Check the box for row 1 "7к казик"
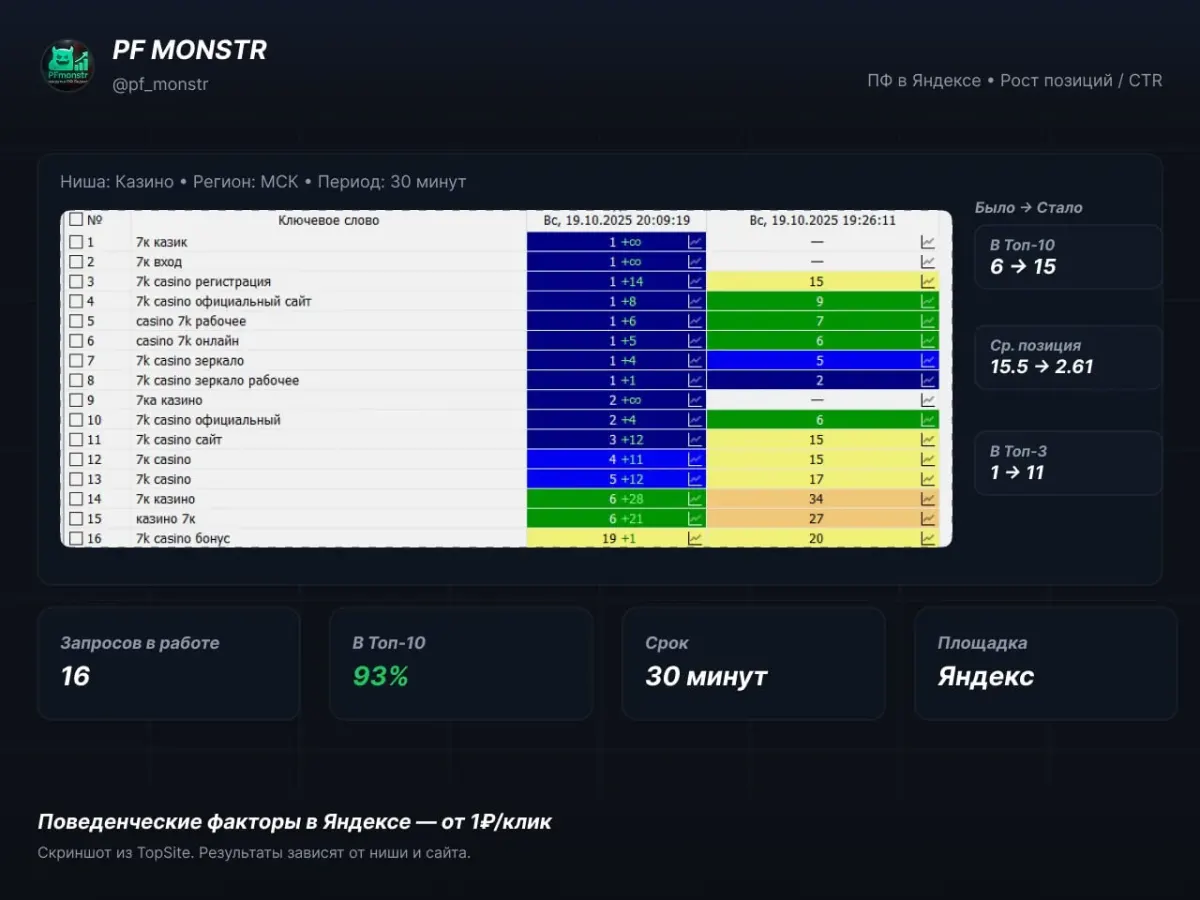The image size is (1200, 900). (x=76, y=242)
